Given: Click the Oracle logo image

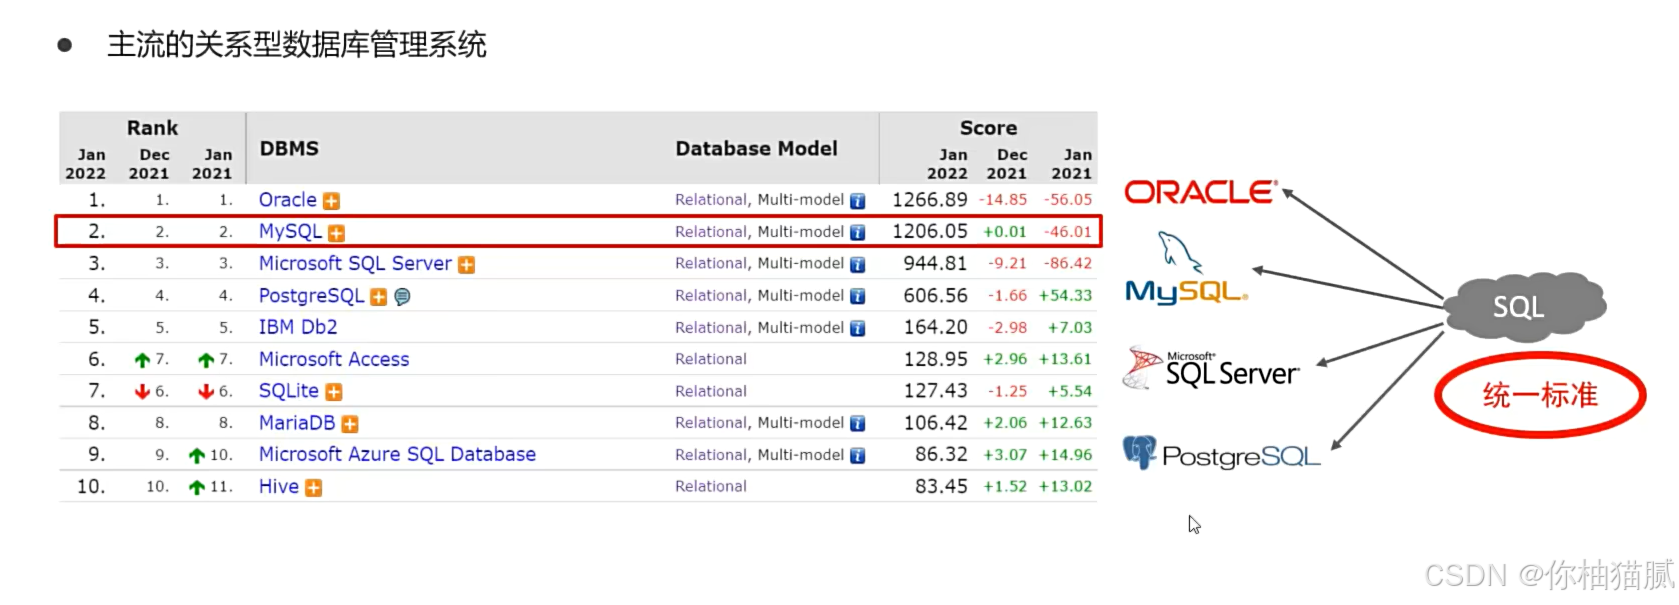Looking at the screenshot, I should click(x=1200, y=192).
